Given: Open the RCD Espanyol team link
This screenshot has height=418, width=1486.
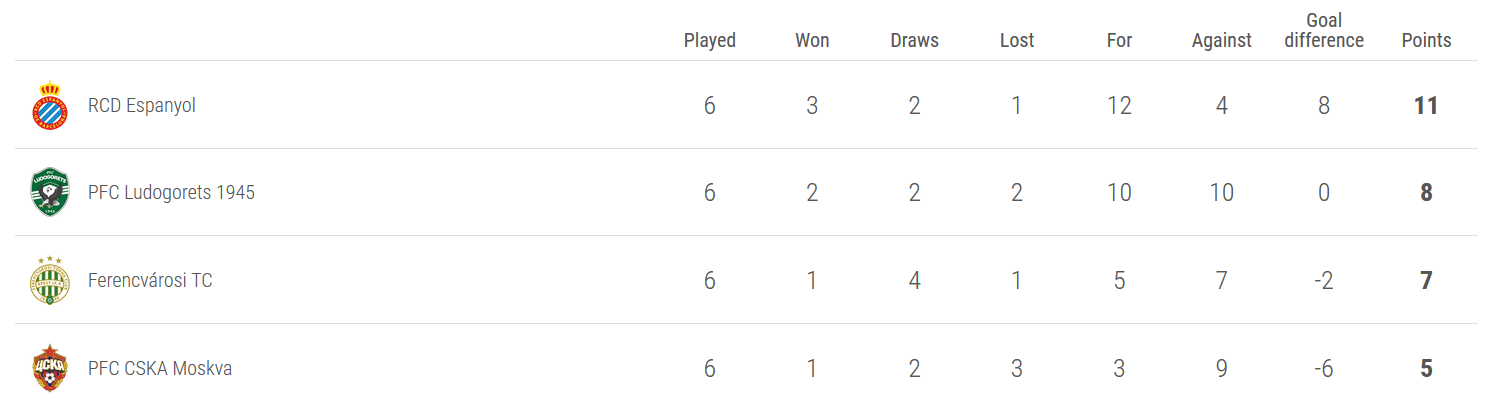Looking at the screenshot, I should 142,105.
